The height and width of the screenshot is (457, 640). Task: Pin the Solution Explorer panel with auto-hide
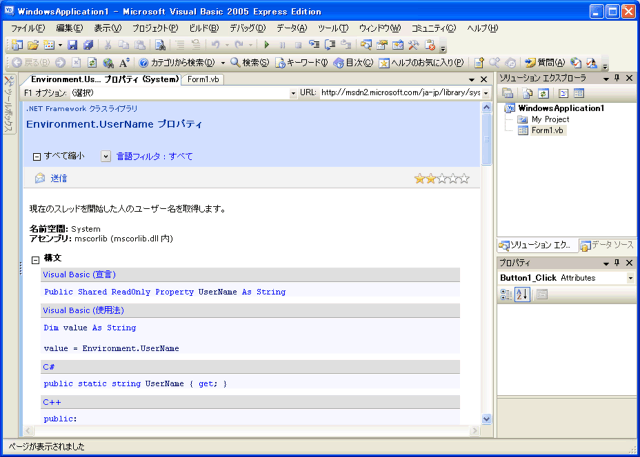coord(616,77)
